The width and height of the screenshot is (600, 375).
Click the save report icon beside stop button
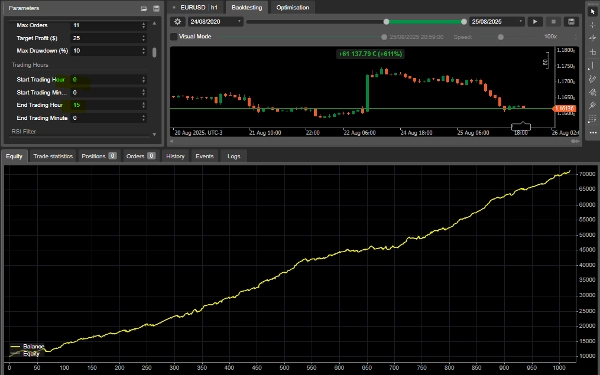[571, 22]
